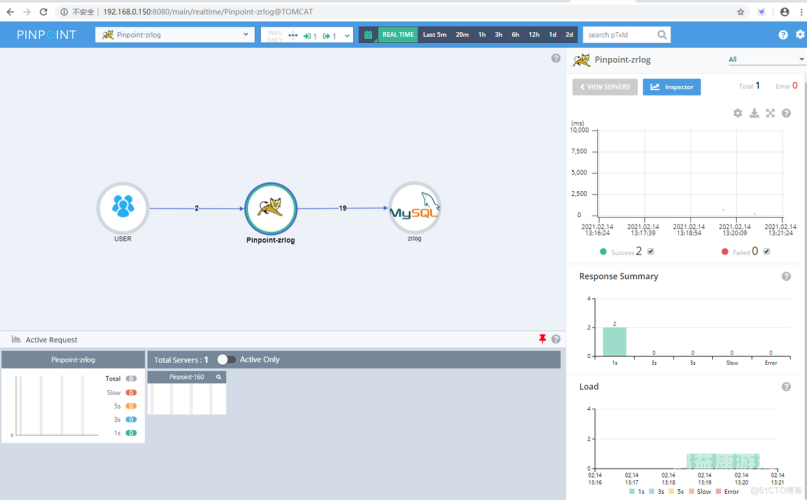Image resolution: width=807 pixels, height=500 pixels.
Task: Click the Inspector button
Action: tap(672, 87)
